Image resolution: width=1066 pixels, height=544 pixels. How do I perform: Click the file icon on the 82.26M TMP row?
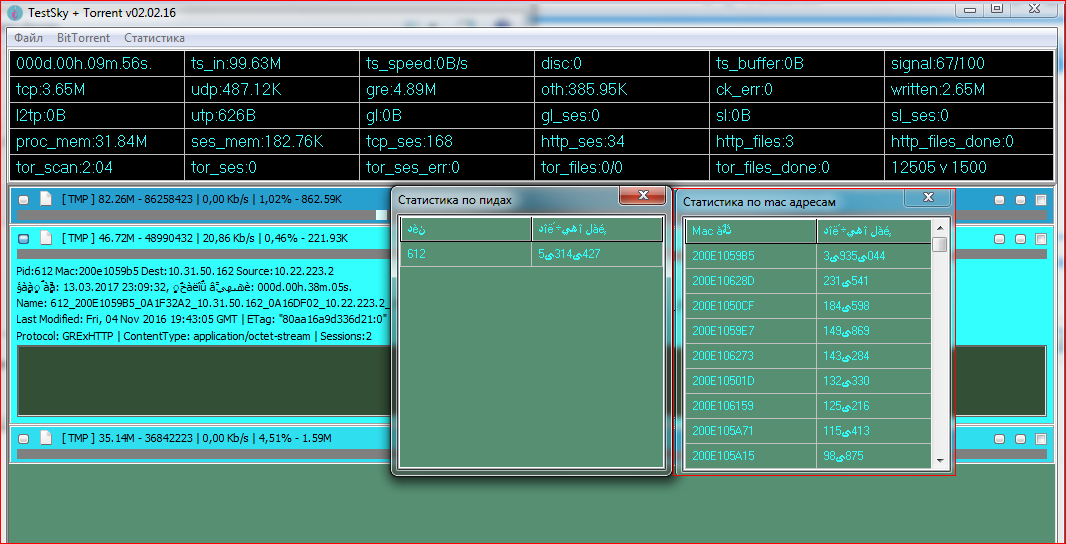45,200
